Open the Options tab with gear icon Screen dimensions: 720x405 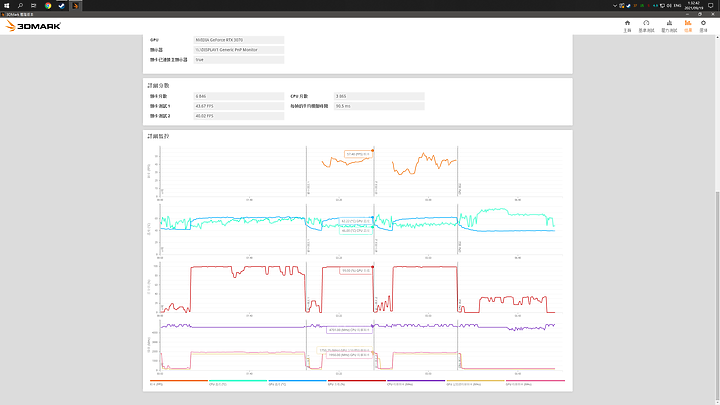point(703,26)
